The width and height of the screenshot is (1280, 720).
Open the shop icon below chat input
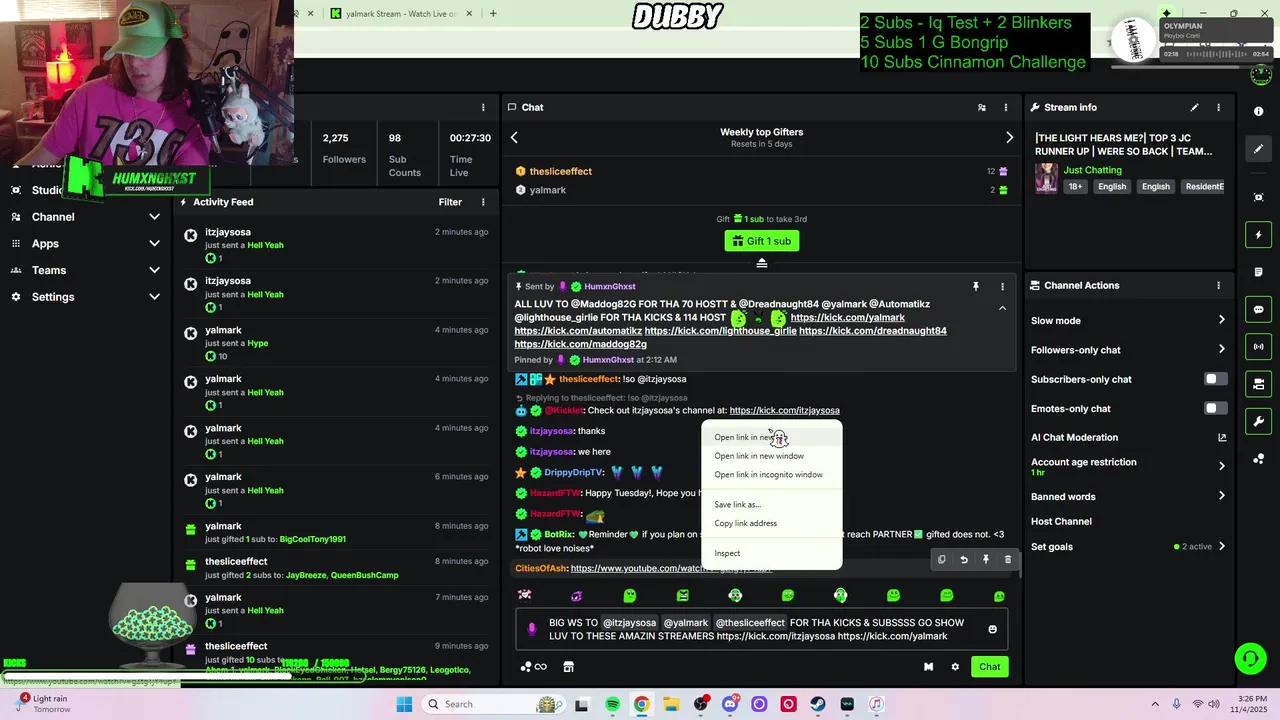[x=568, y=667]
